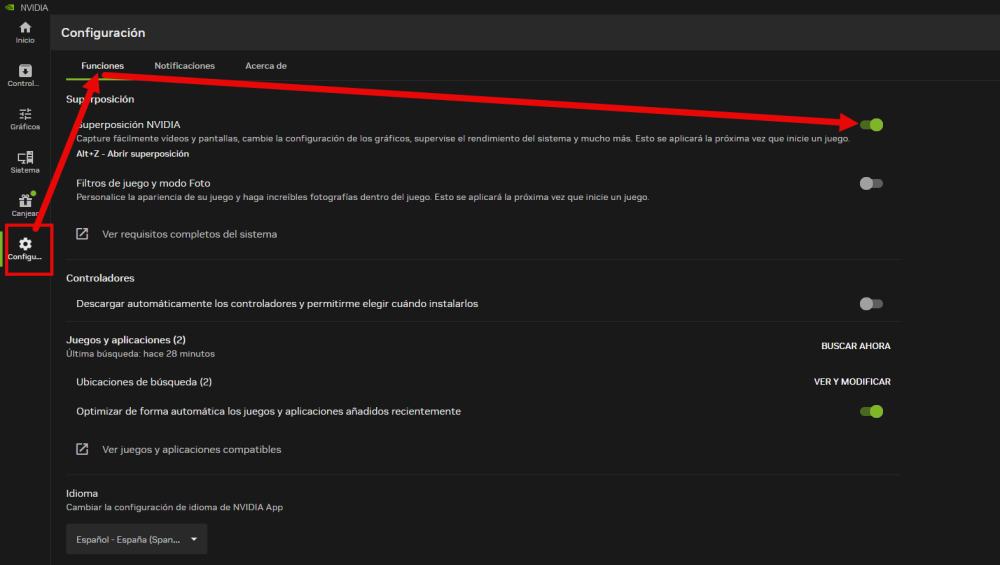
Task: Disable the Superposición NVIDIA toggle
Action: tap(871, 124)
